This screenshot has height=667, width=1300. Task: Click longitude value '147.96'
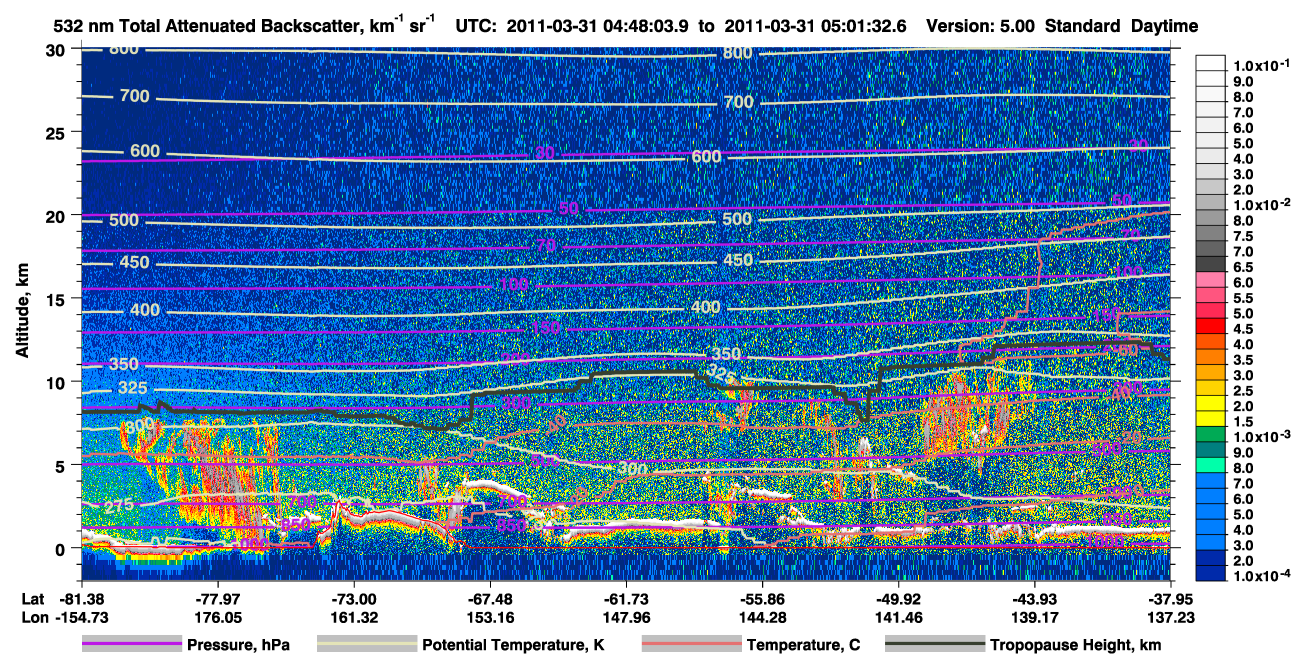tap(625, 617)
